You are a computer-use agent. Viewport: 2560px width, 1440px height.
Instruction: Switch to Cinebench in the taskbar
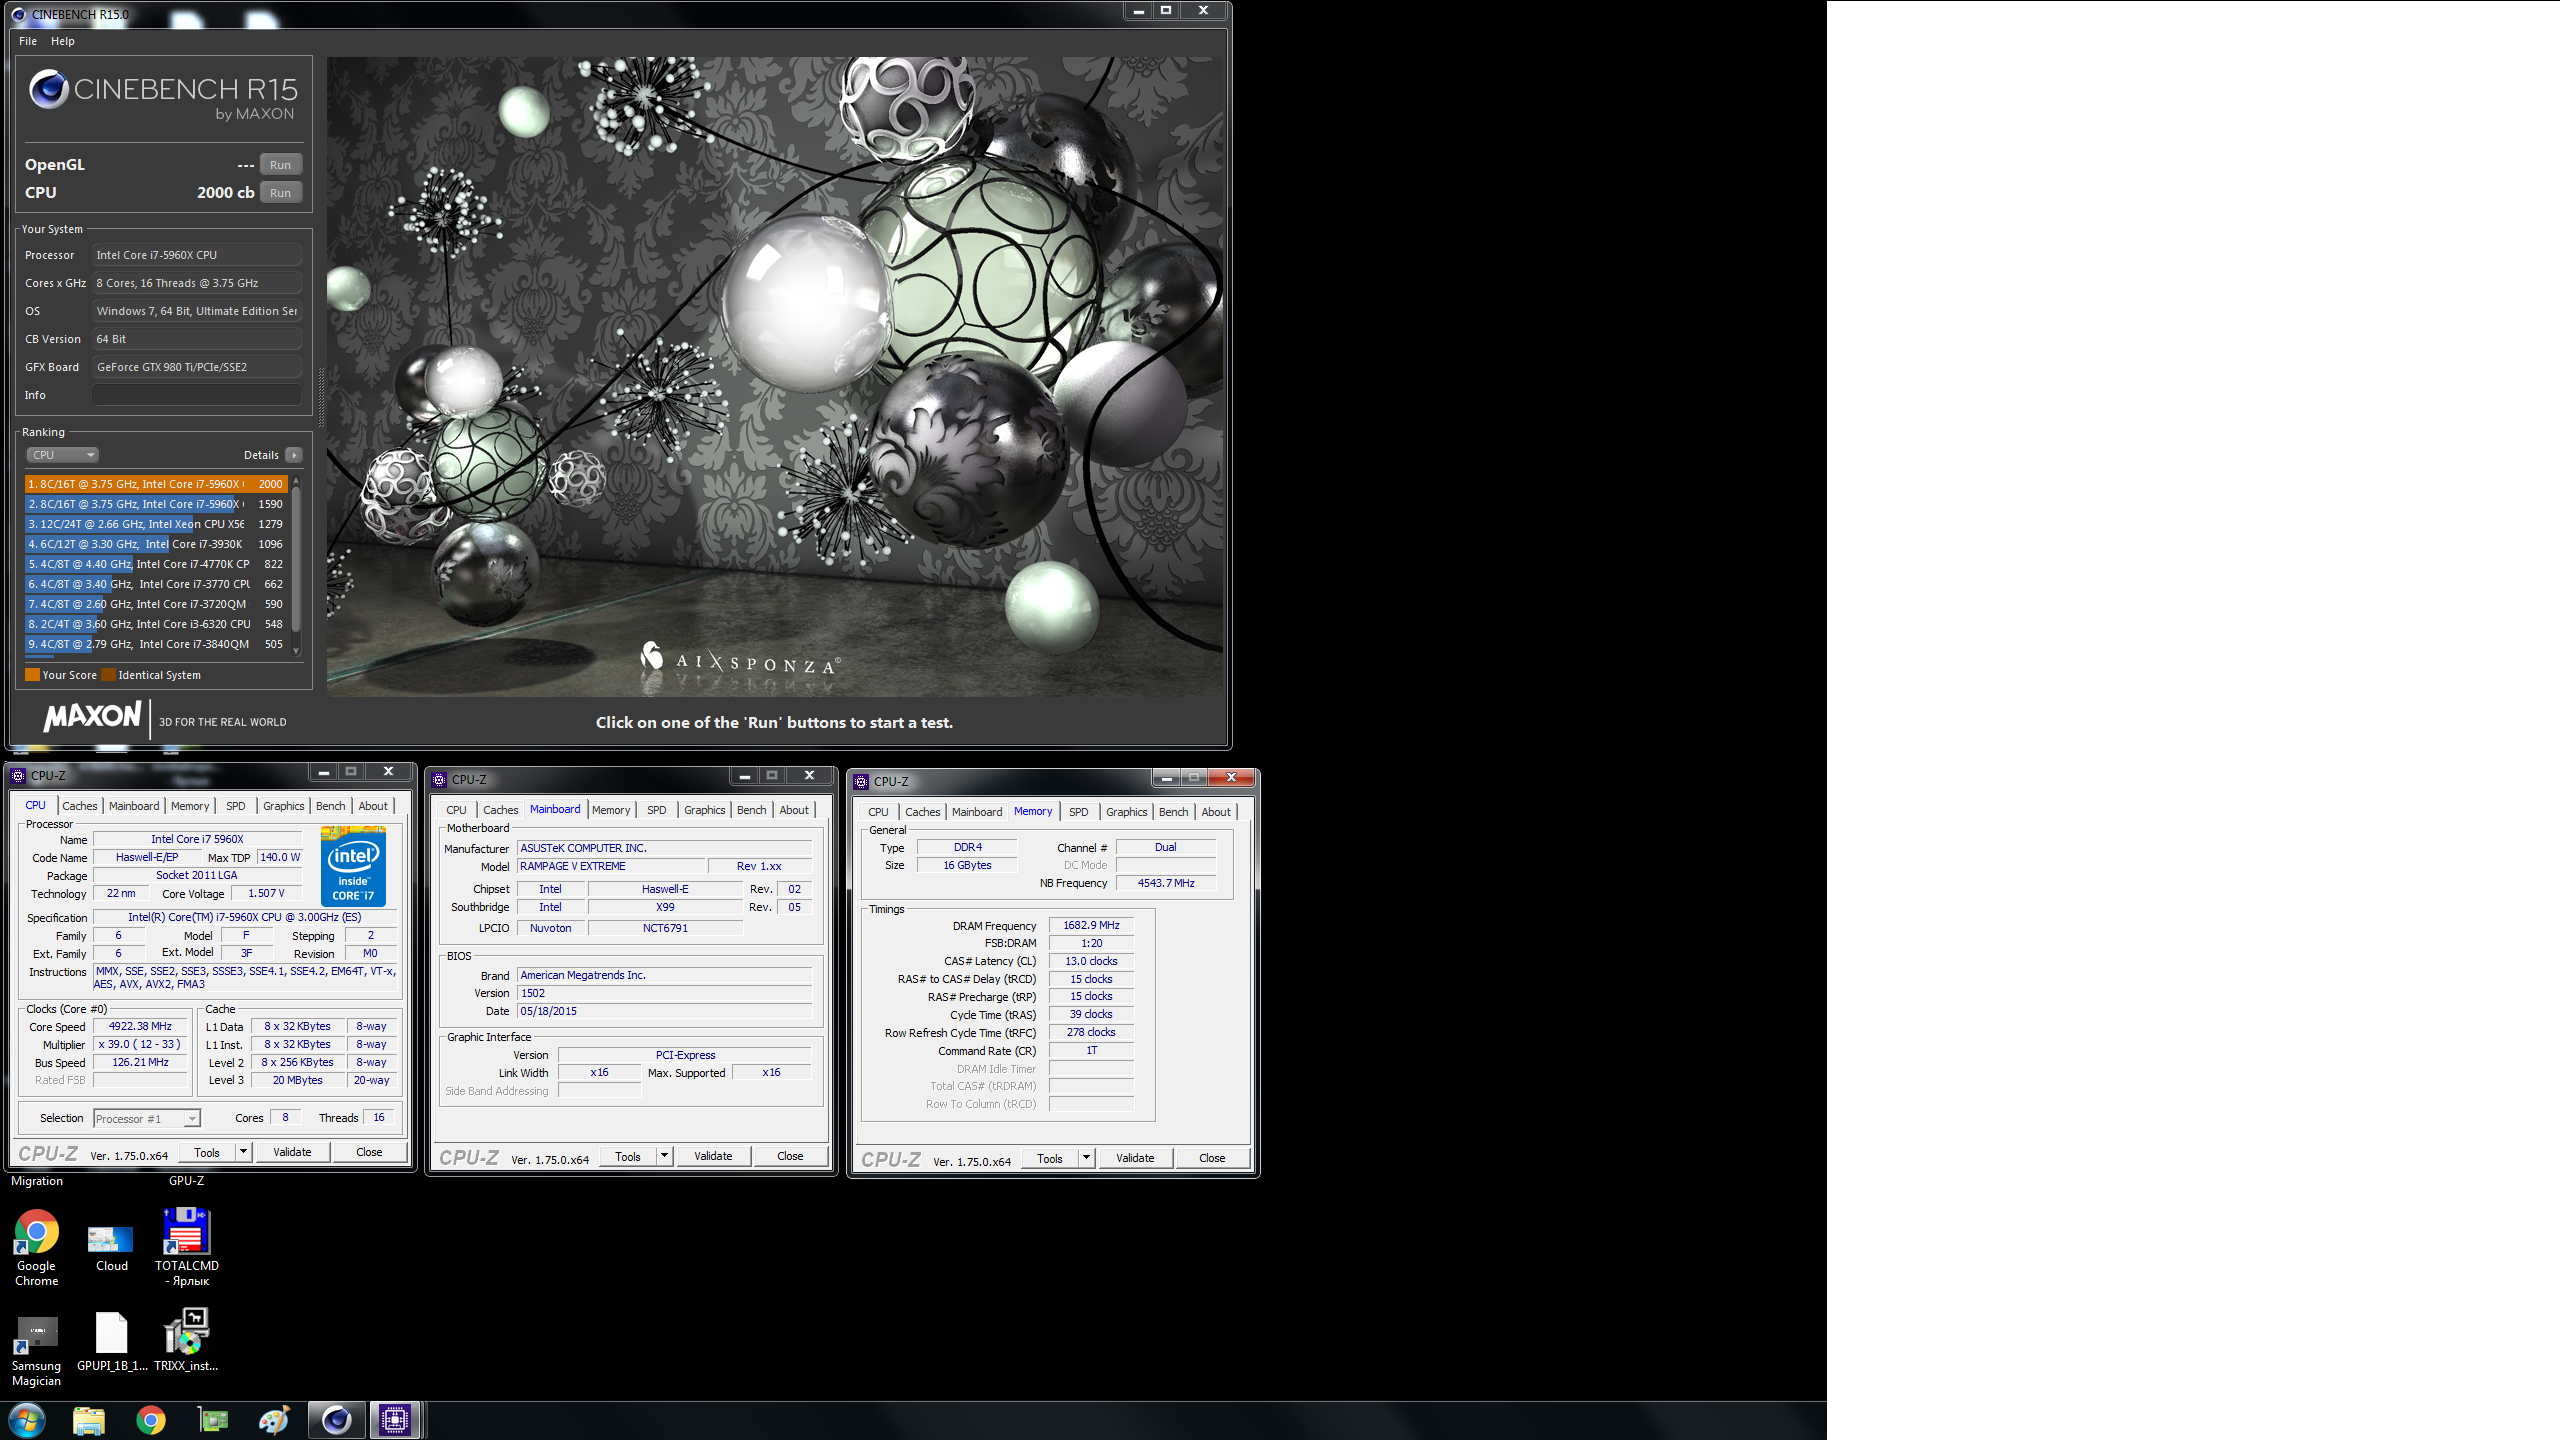click(x=337, y=1420)
